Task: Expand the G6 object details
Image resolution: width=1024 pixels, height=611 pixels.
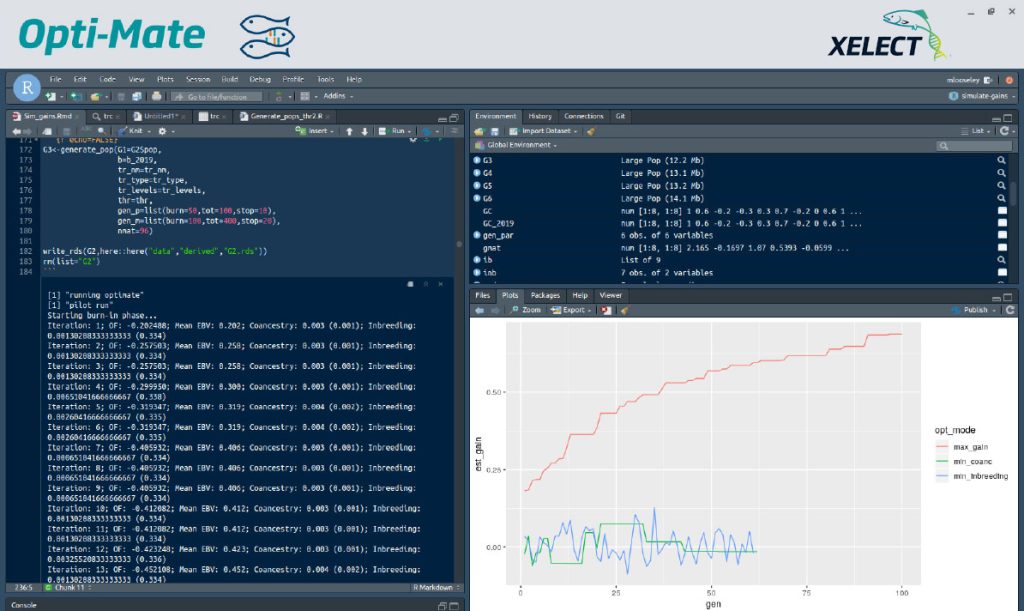Action: (477, 198)
